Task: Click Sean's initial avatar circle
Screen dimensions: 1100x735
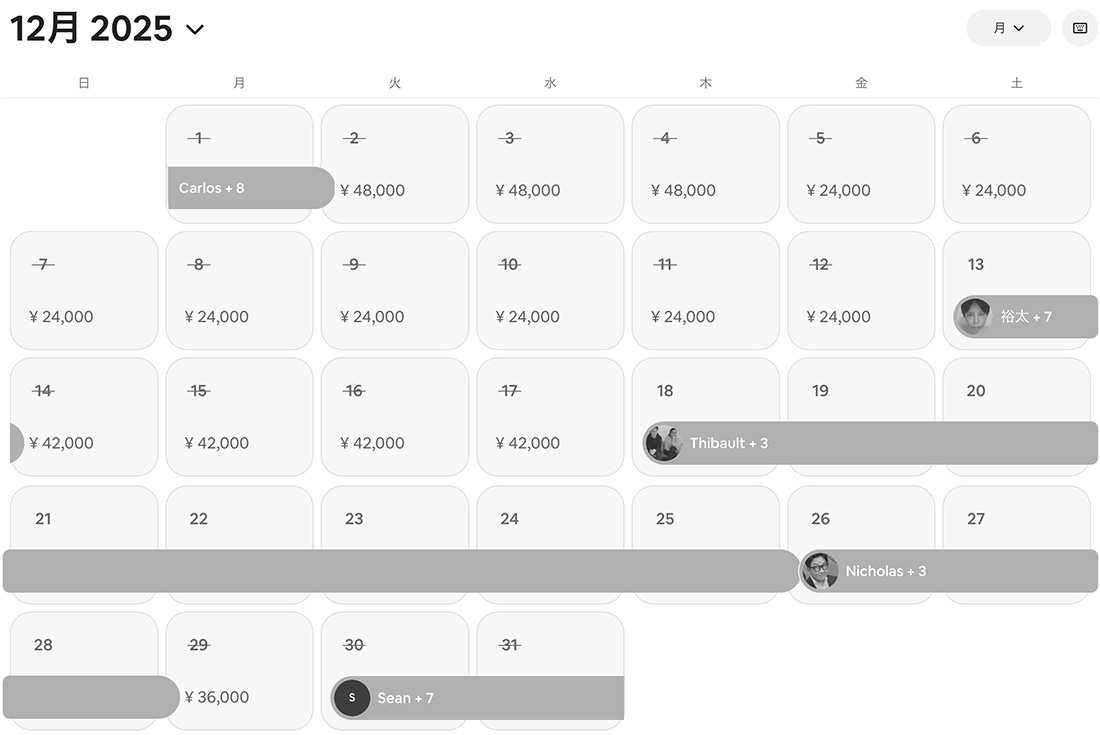Action: [x=352, y=698]
